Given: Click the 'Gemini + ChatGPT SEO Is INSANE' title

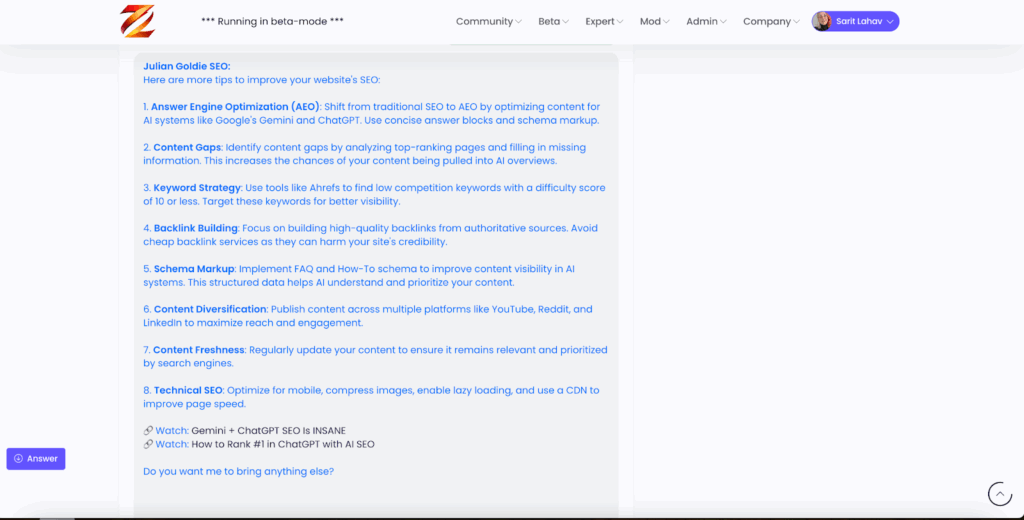Looking at the screenshot, I should point(268,430).
